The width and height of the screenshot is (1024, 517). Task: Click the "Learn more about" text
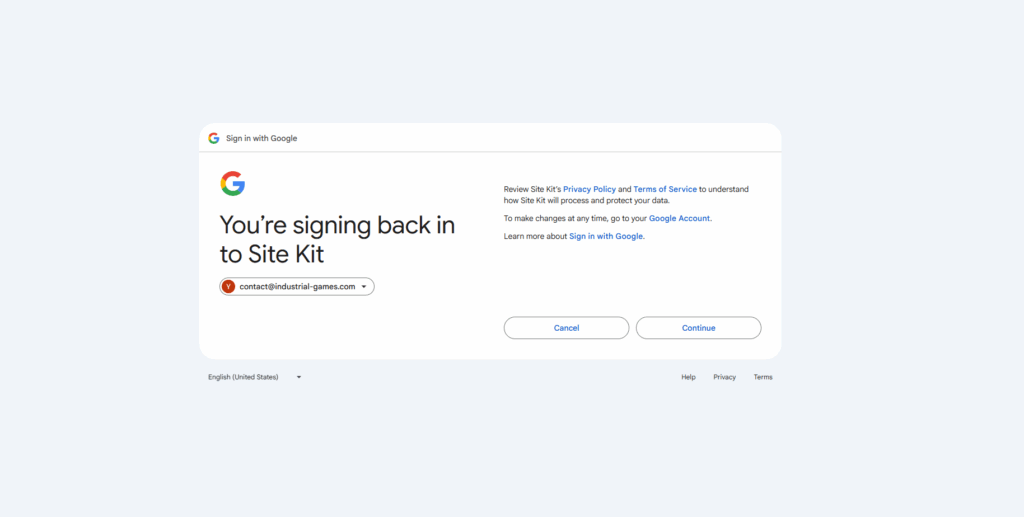535,236
